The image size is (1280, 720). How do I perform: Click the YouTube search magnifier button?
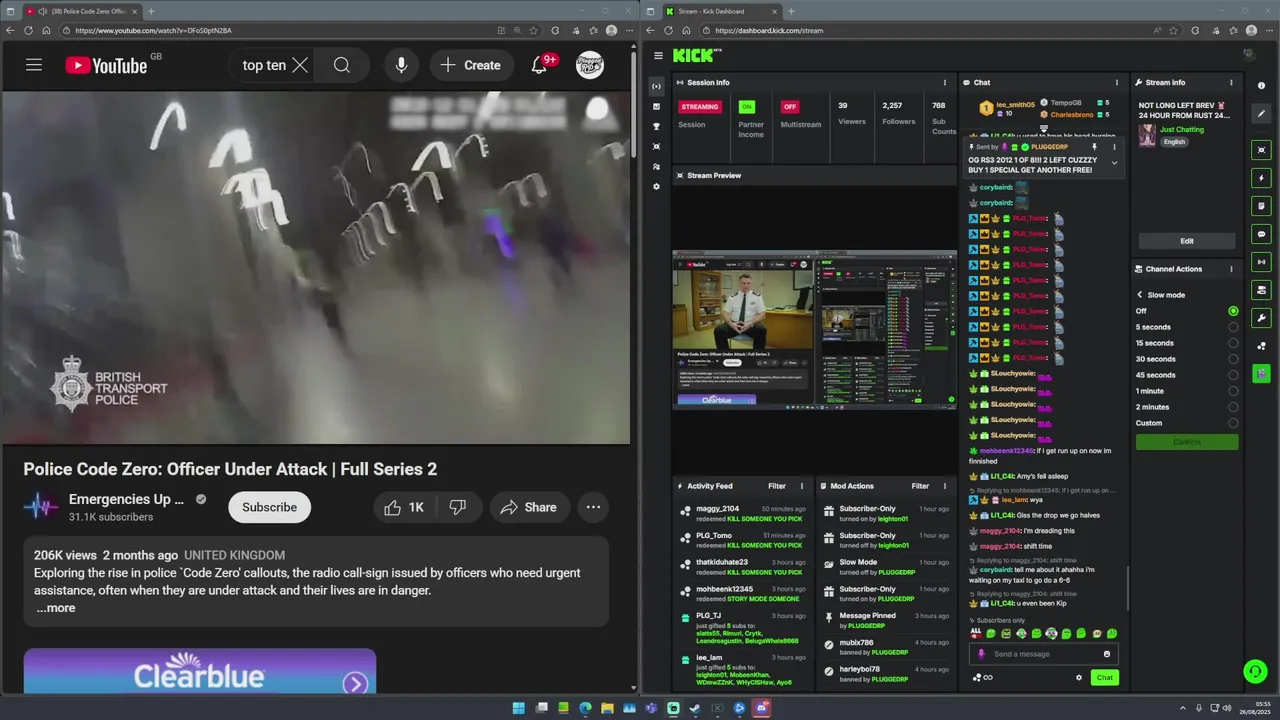[x=342, y=65]
